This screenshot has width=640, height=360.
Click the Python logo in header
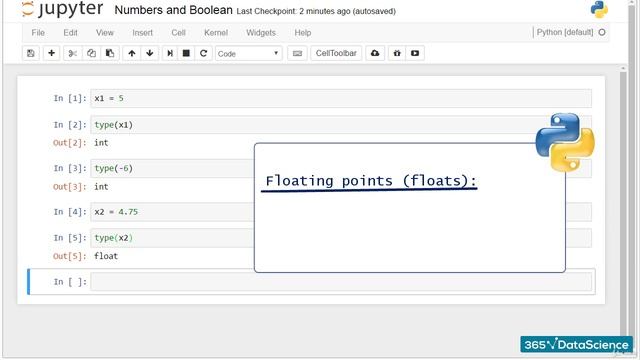point(599,9)
